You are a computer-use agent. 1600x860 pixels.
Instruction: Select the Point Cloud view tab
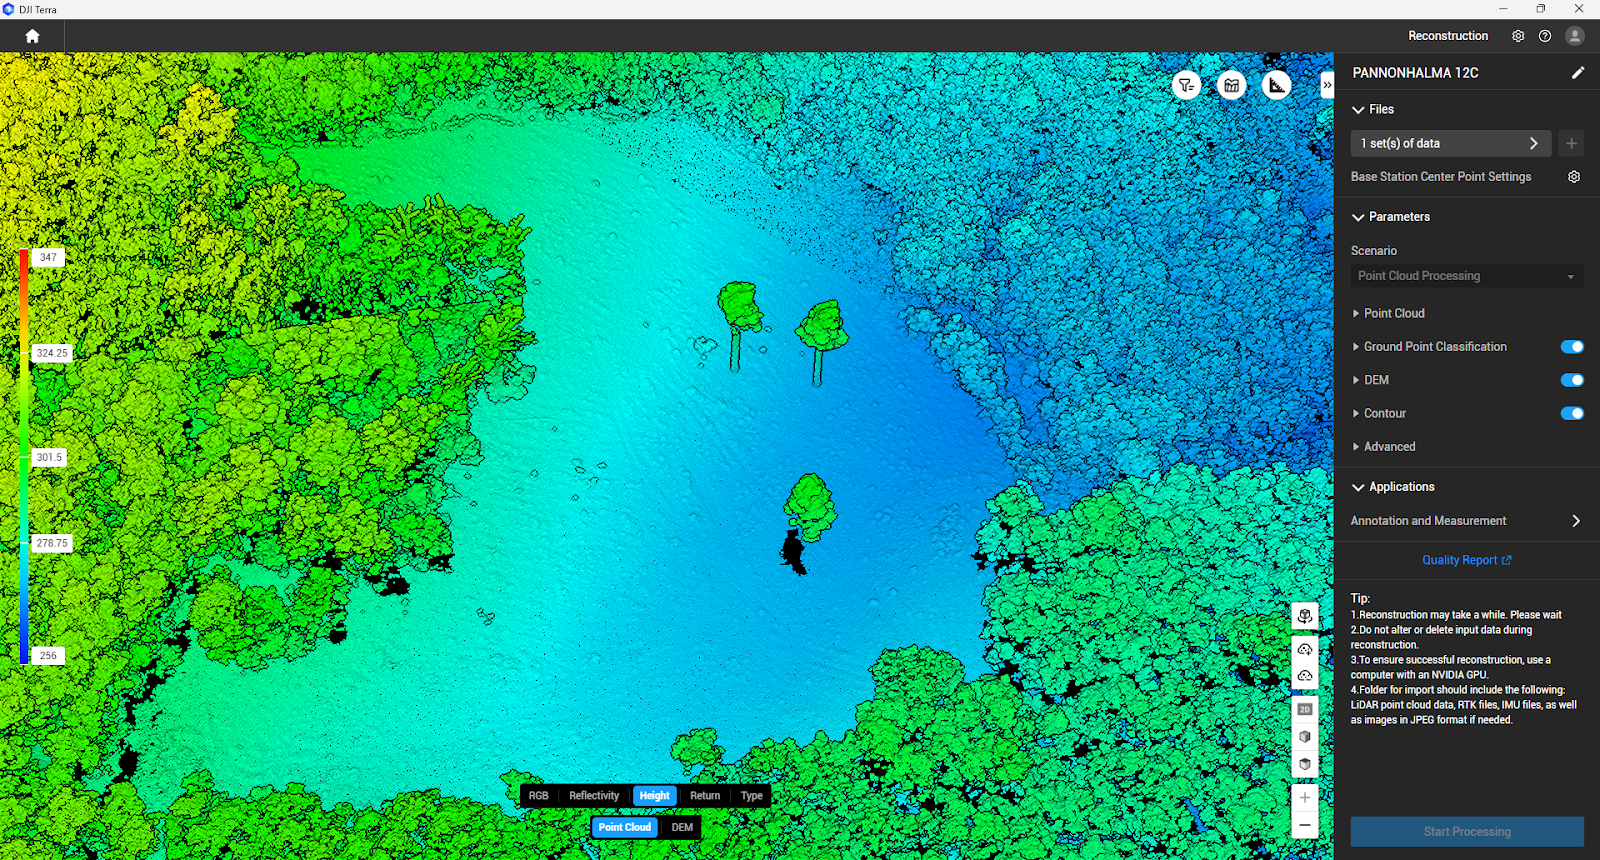[625, 827]
